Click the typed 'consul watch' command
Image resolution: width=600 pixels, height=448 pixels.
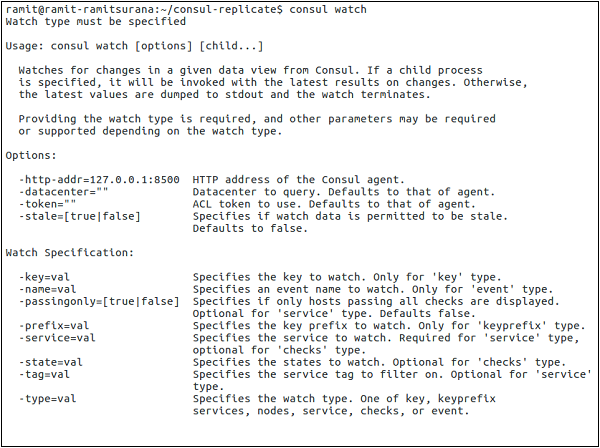tap(327, 9)
